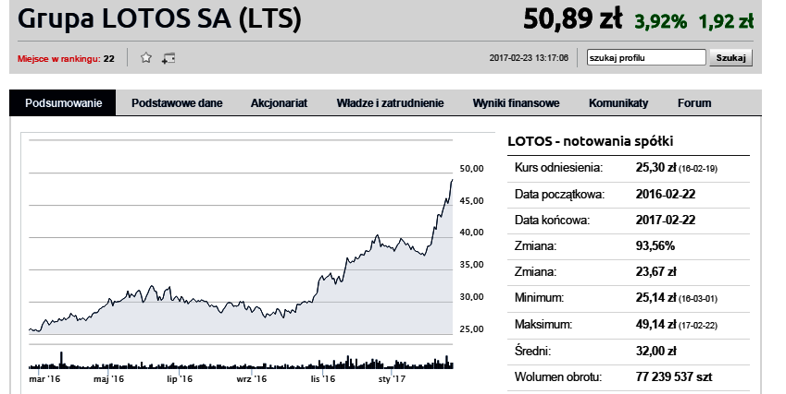Switch to the Akcjonariat tab
This screenshot has width=786, height=394.
tap(279, 103)
